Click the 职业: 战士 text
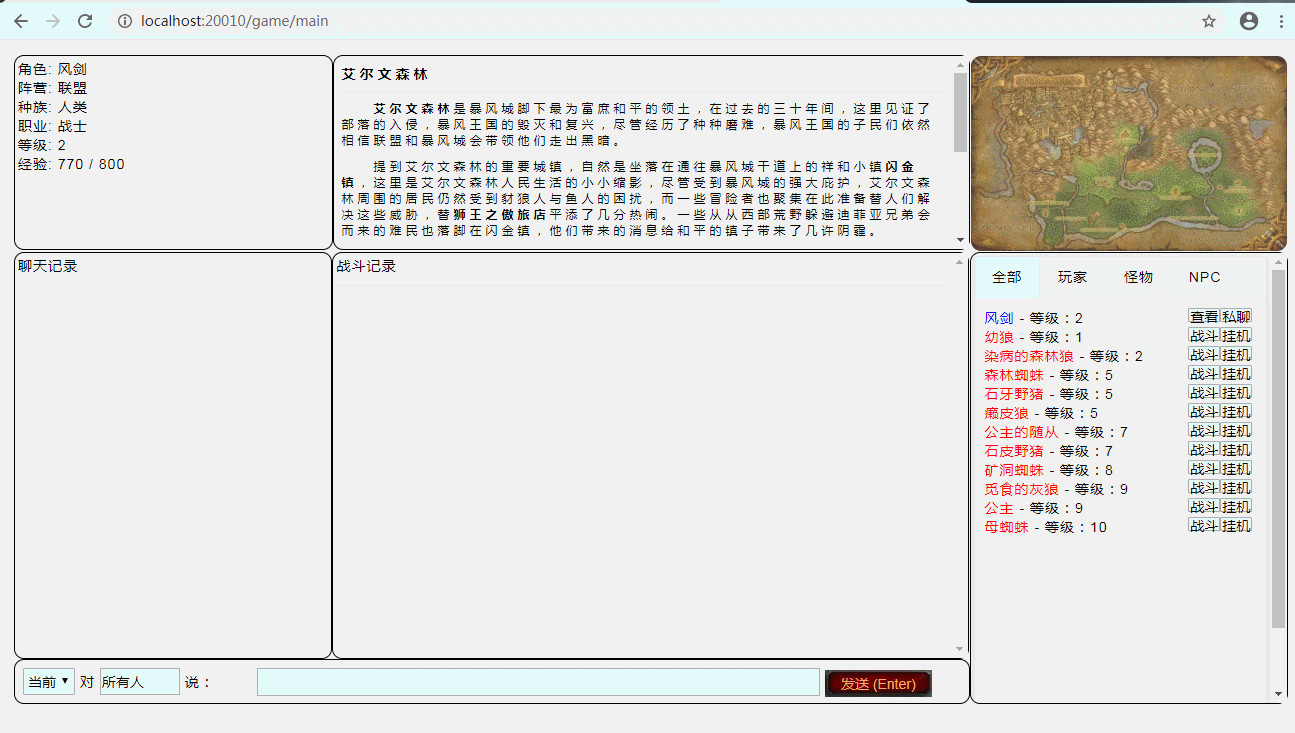Image resolution: width=1295 pixels, height=733 pixels. 52,126
